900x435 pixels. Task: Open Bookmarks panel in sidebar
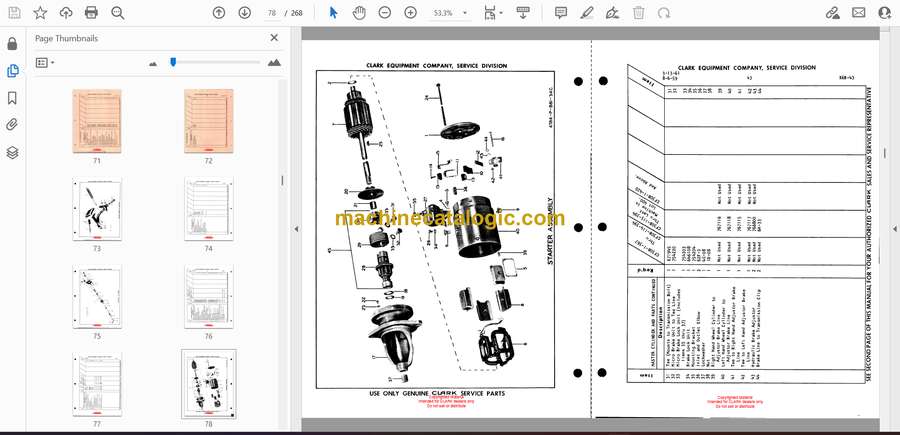tap(12, 98)
